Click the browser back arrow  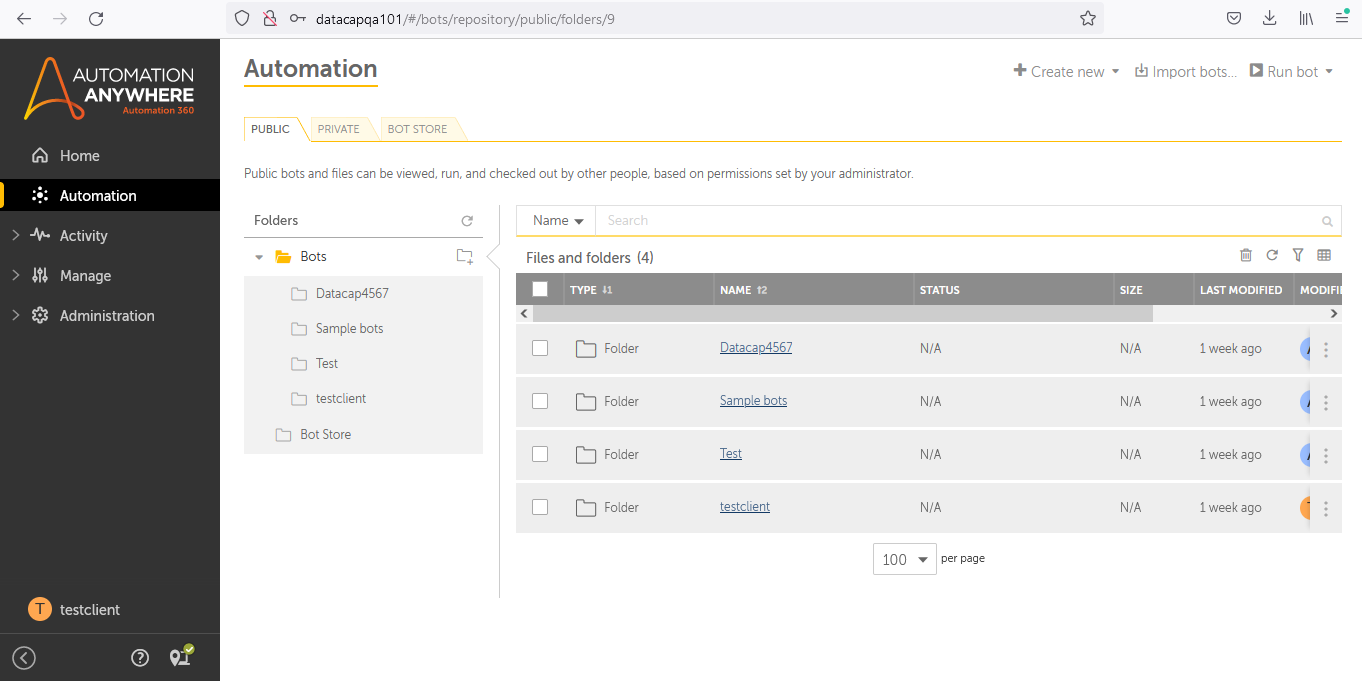click(x=24, y=18)
